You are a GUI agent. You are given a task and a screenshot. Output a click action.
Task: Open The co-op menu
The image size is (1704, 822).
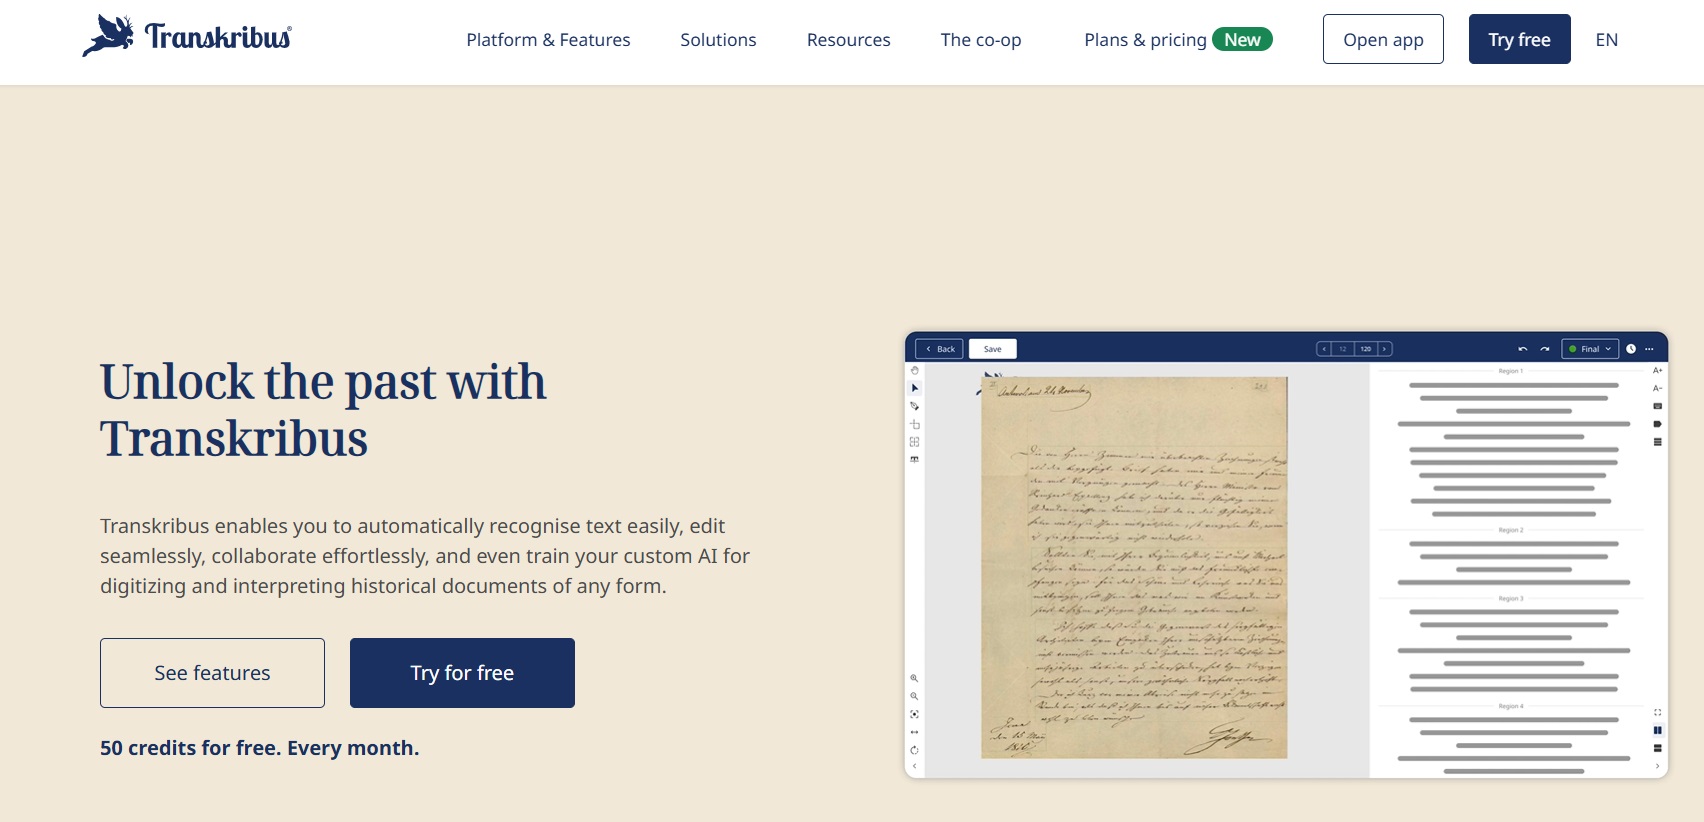[981, 40]
